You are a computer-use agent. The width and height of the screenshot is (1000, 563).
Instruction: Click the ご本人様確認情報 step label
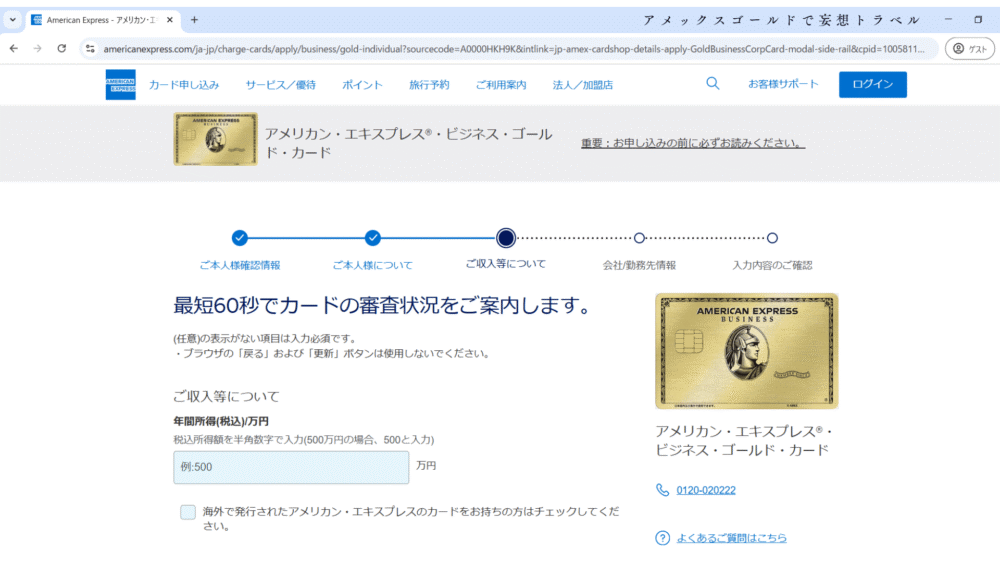[240, 265]
